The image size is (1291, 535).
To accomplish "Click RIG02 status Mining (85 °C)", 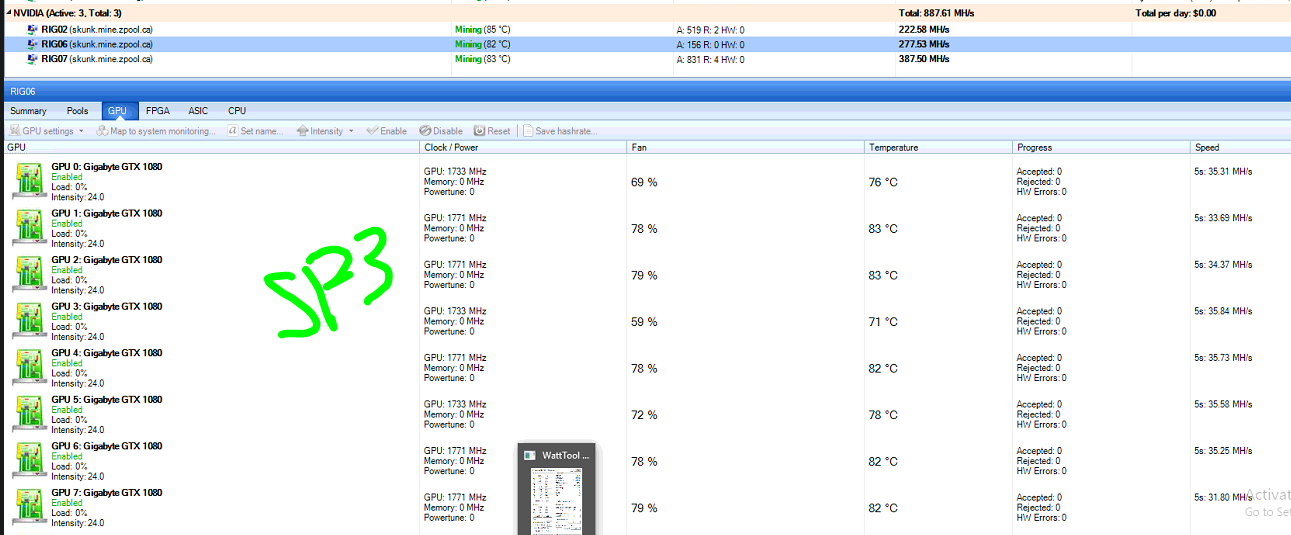I will pos(483,30).
